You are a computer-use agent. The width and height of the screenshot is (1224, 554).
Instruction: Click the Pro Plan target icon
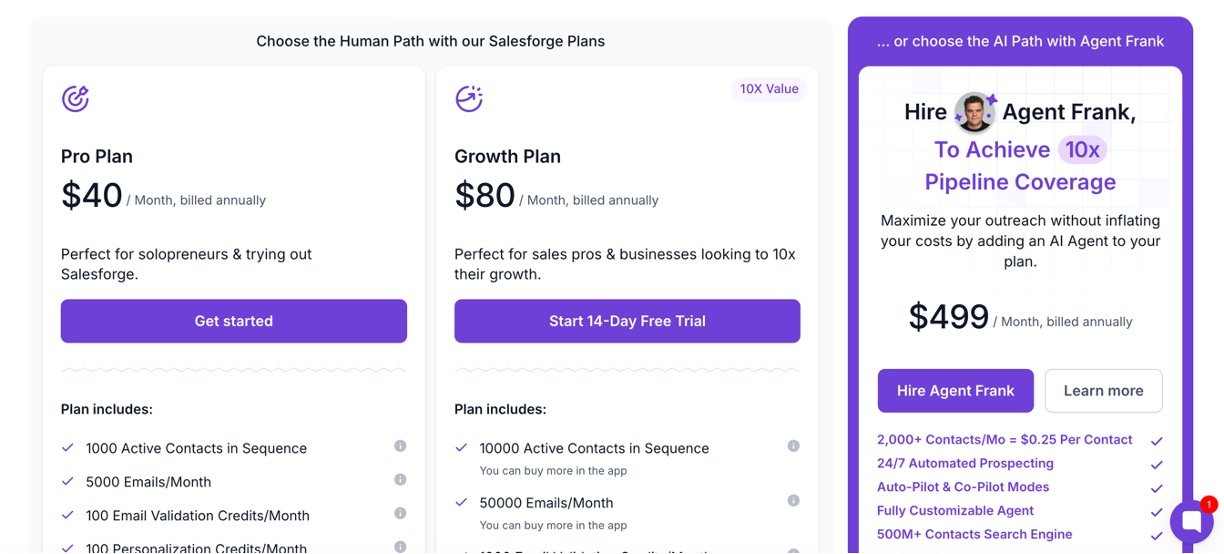75,98
